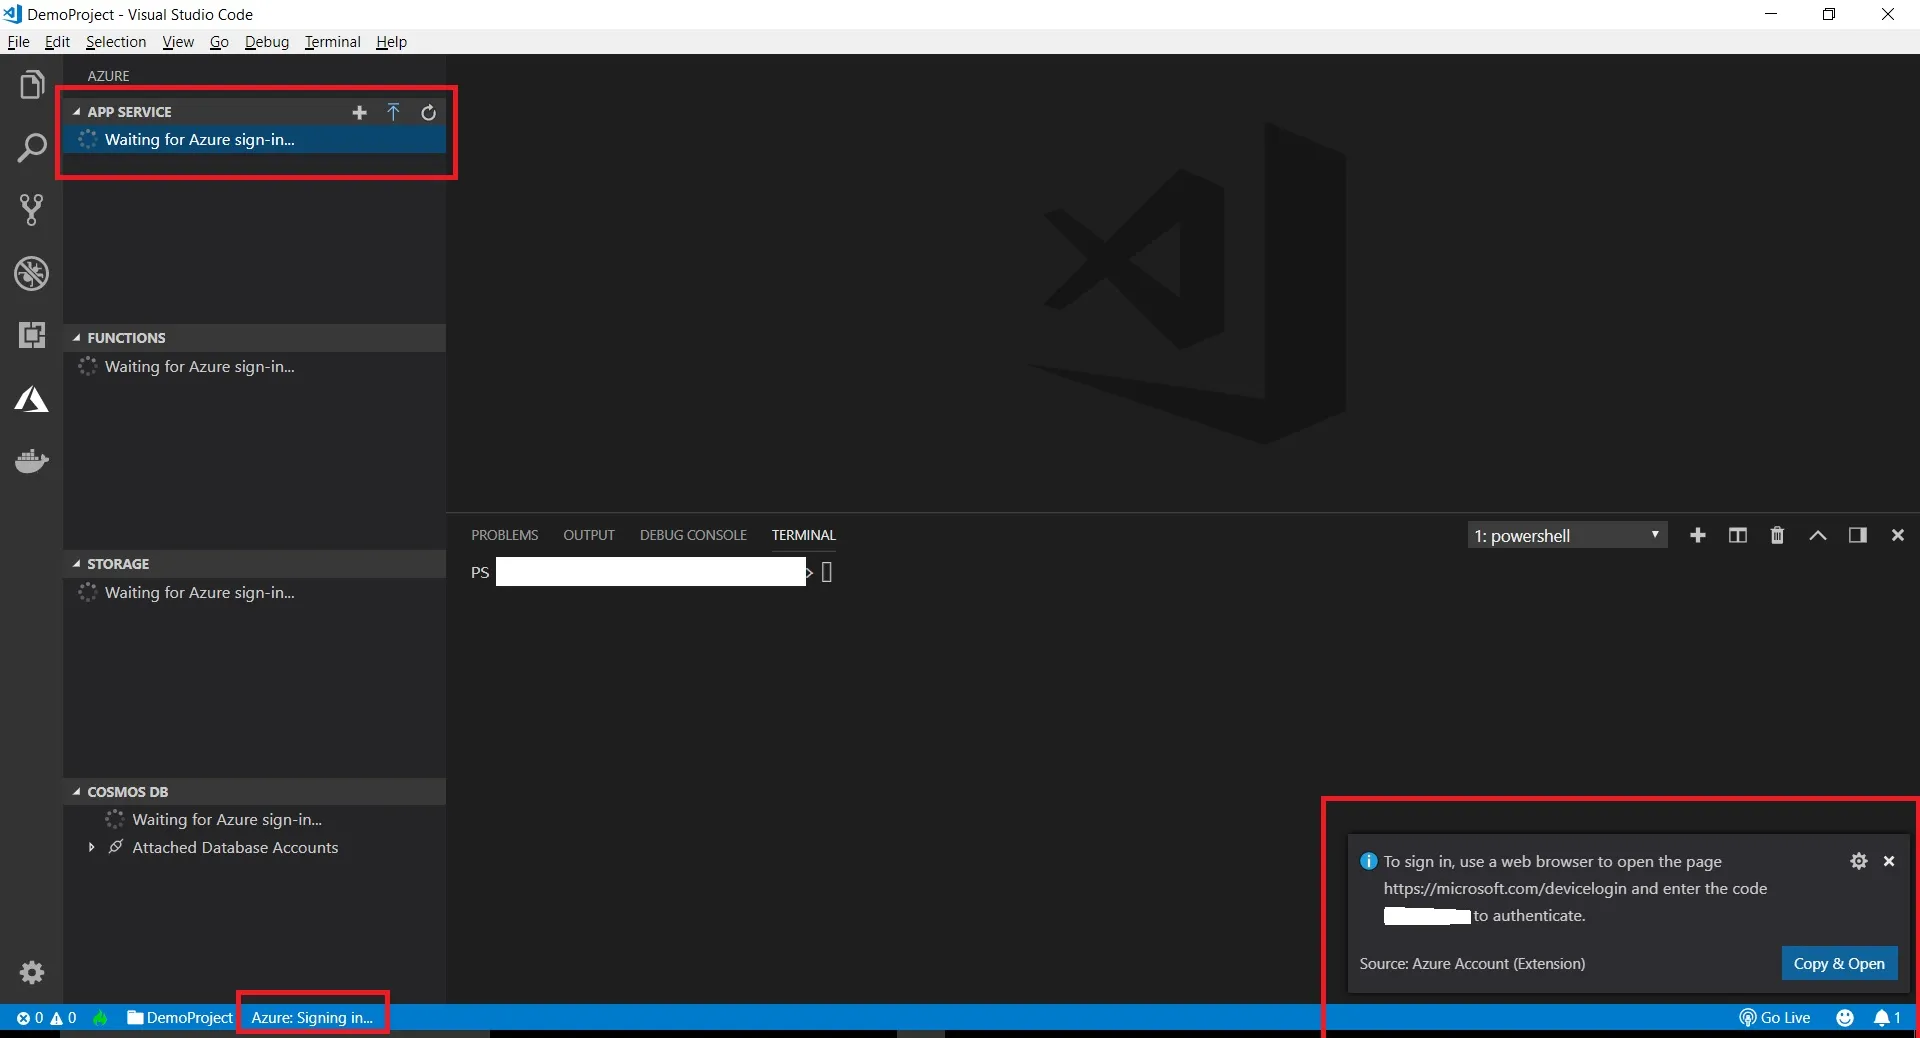Open the Extensions view
This screenshot has height=1038, width=1920.
[32, 335]
